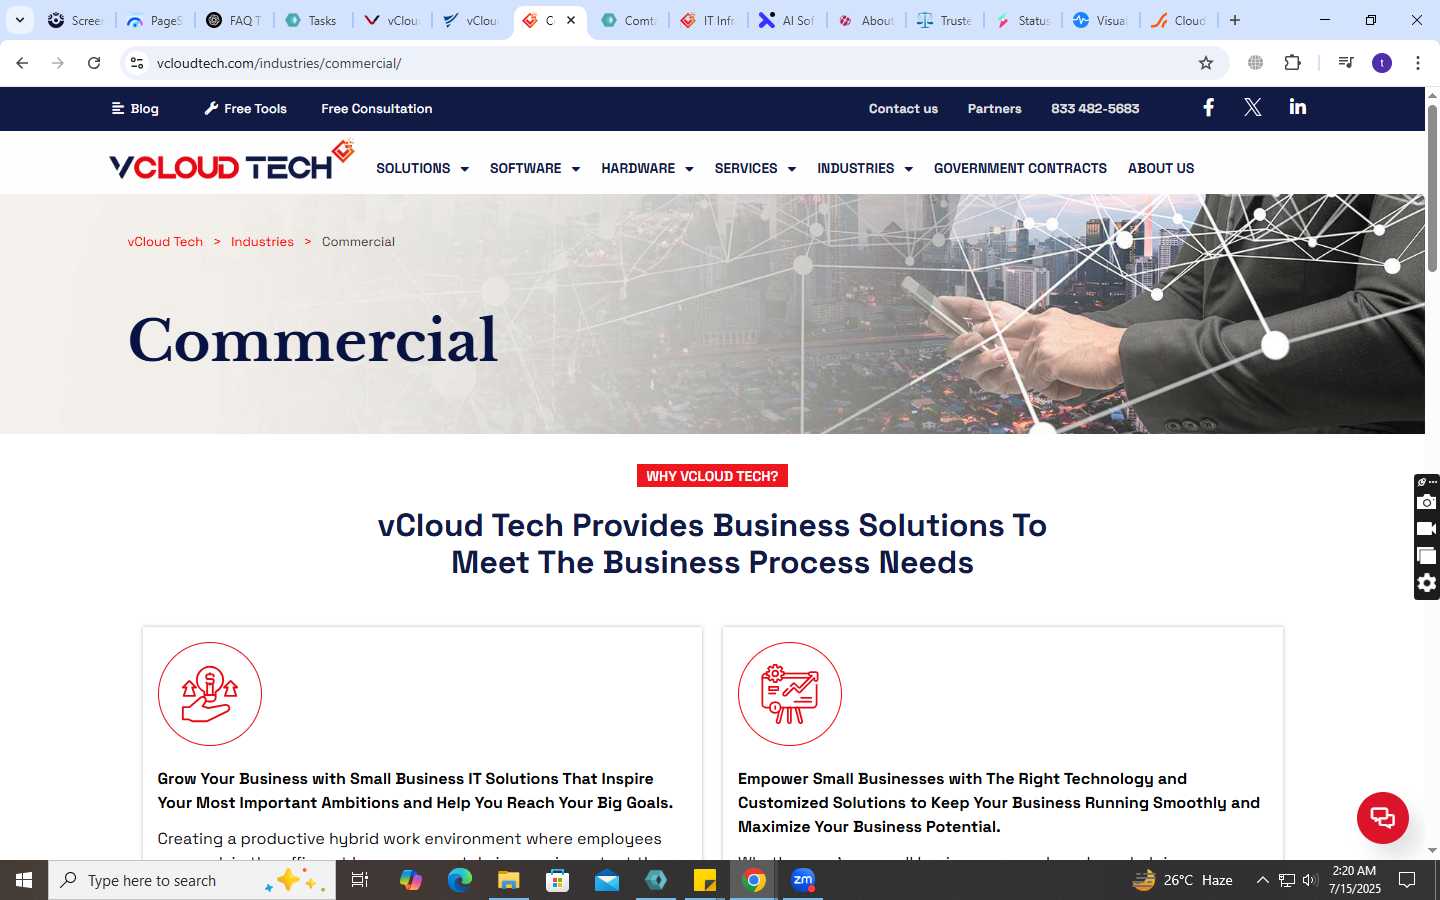The width and height of the screenshot is (1440, 900).
Task: Click the screenshot camera icon on side panel
Action: pyautogui.click(x=1427, y=502)
